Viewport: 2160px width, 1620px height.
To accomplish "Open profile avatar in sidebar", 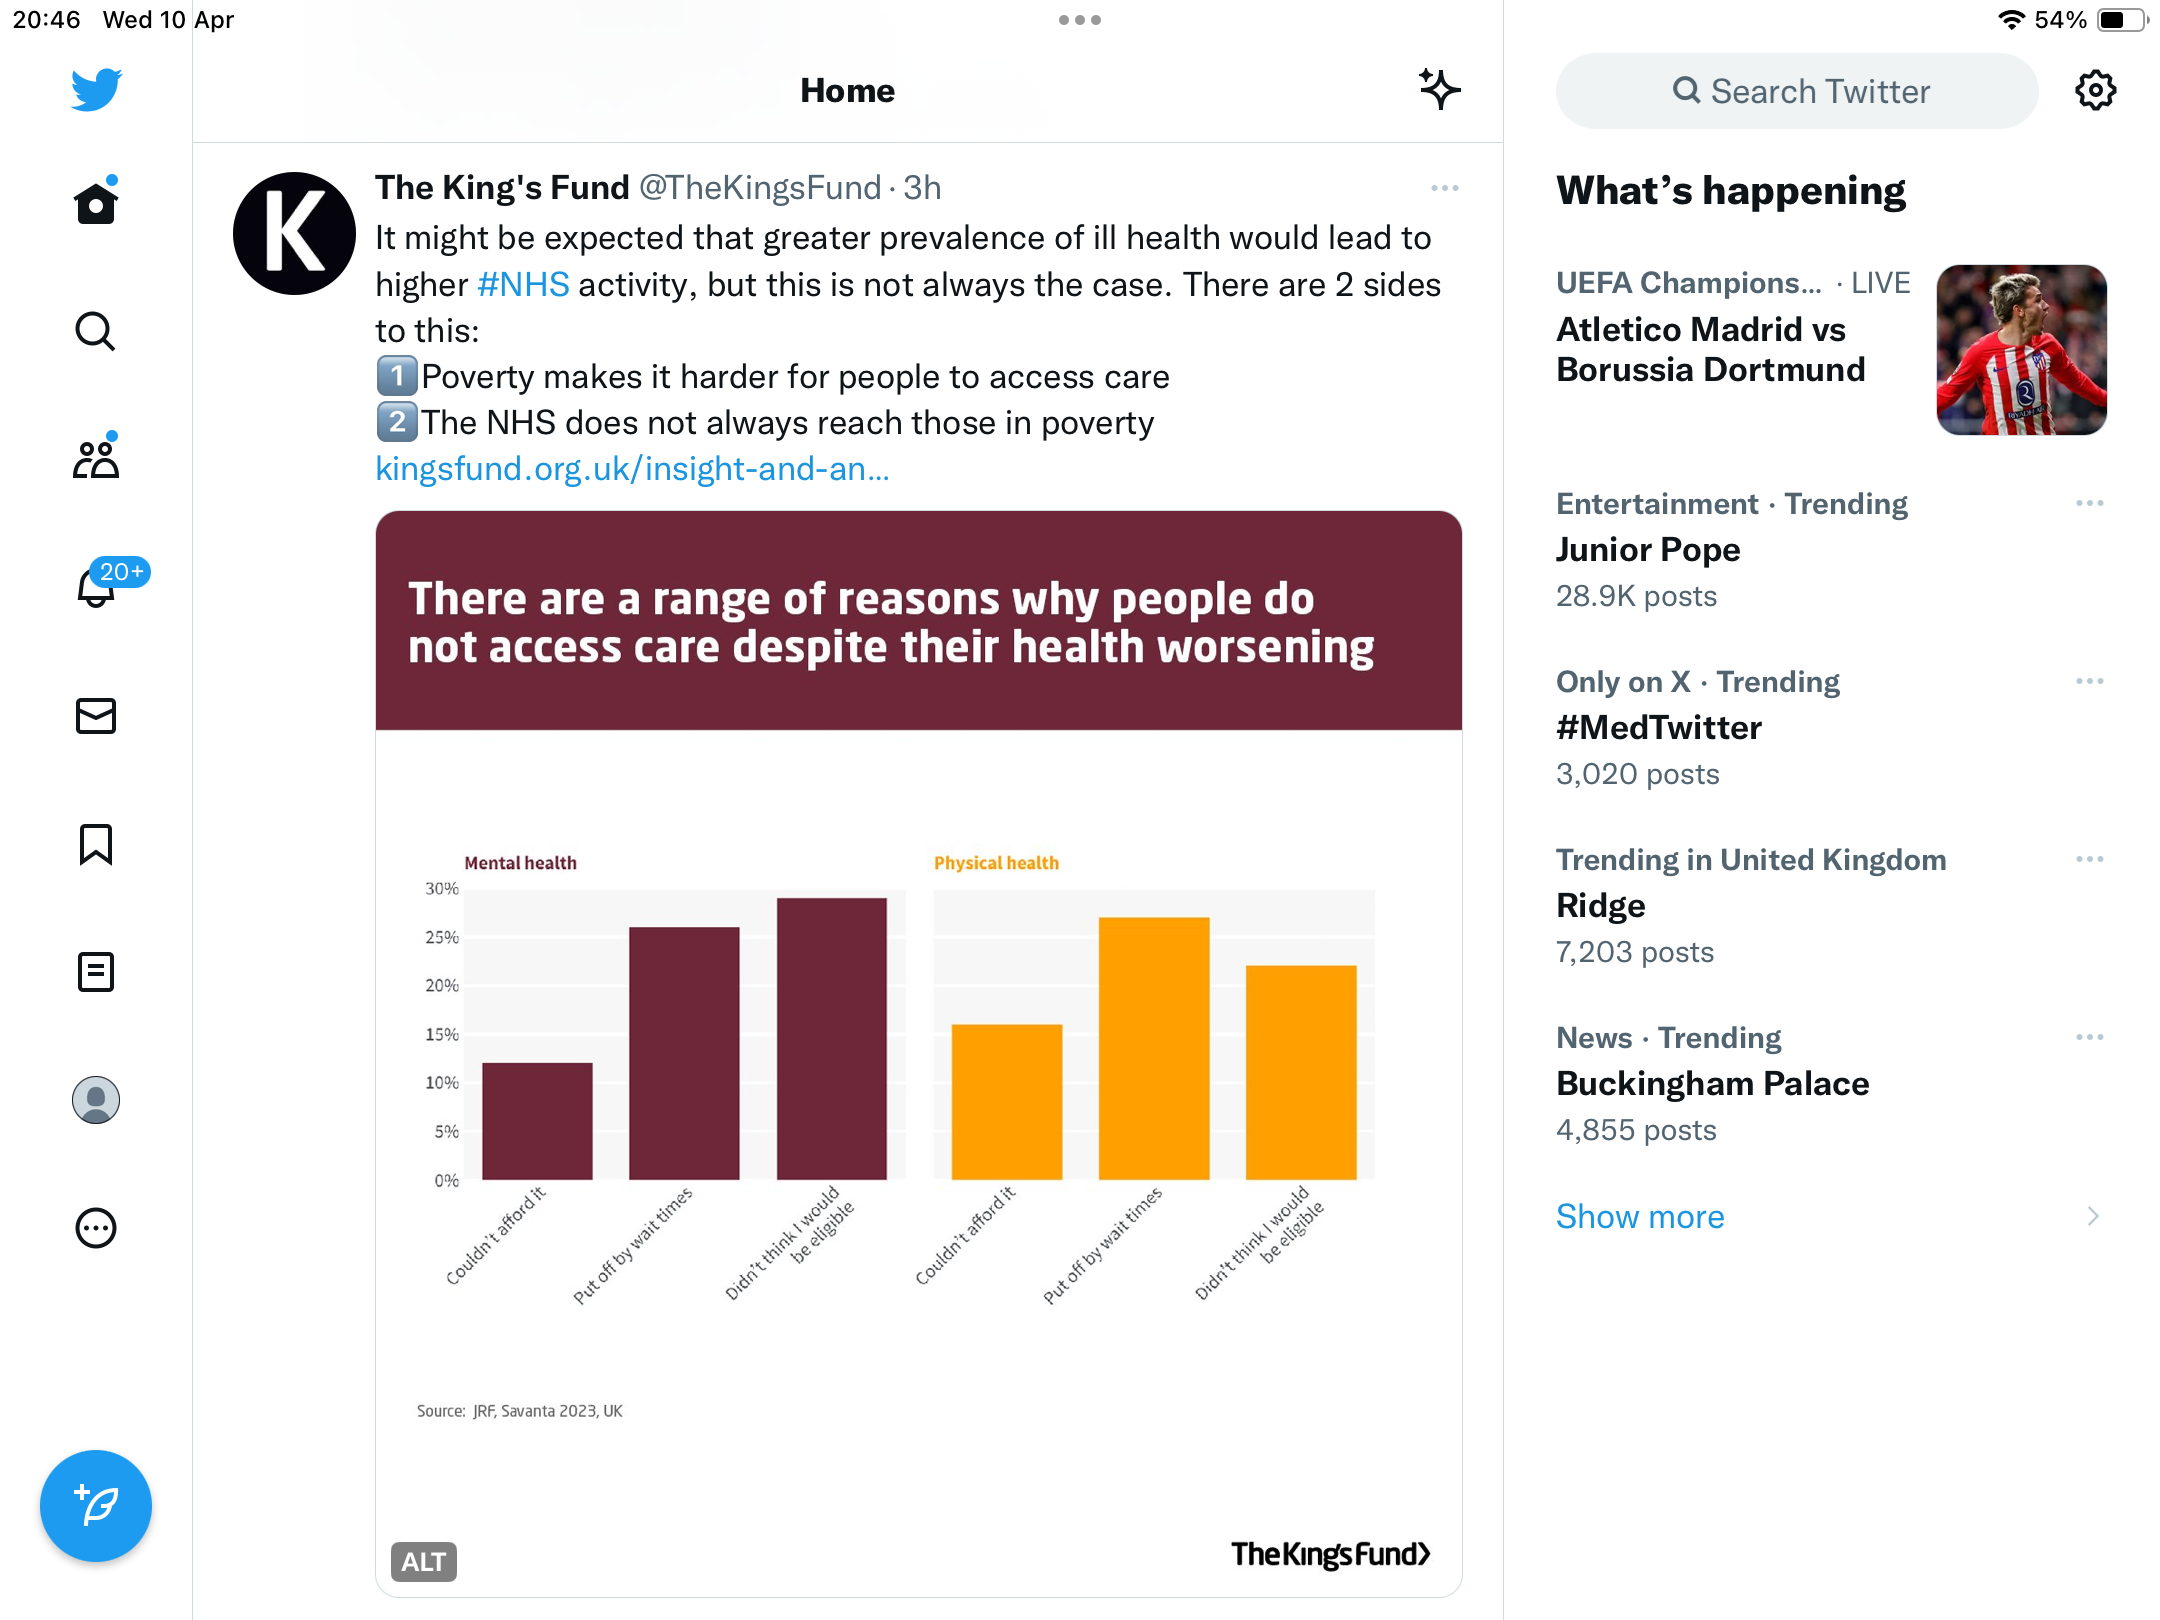I will click(x=96, y=1100).
